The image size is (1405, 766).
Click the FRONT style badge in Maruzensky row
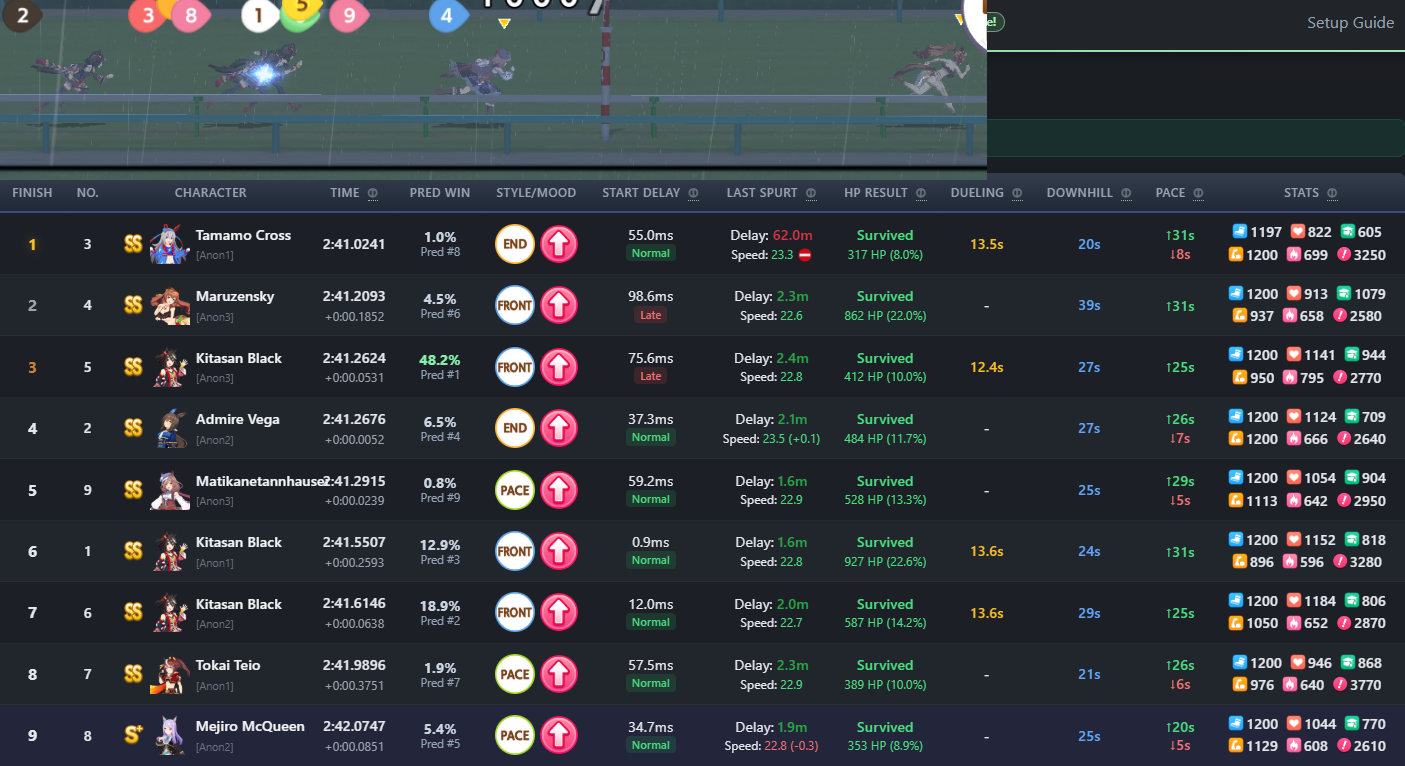tap(515, 305)
